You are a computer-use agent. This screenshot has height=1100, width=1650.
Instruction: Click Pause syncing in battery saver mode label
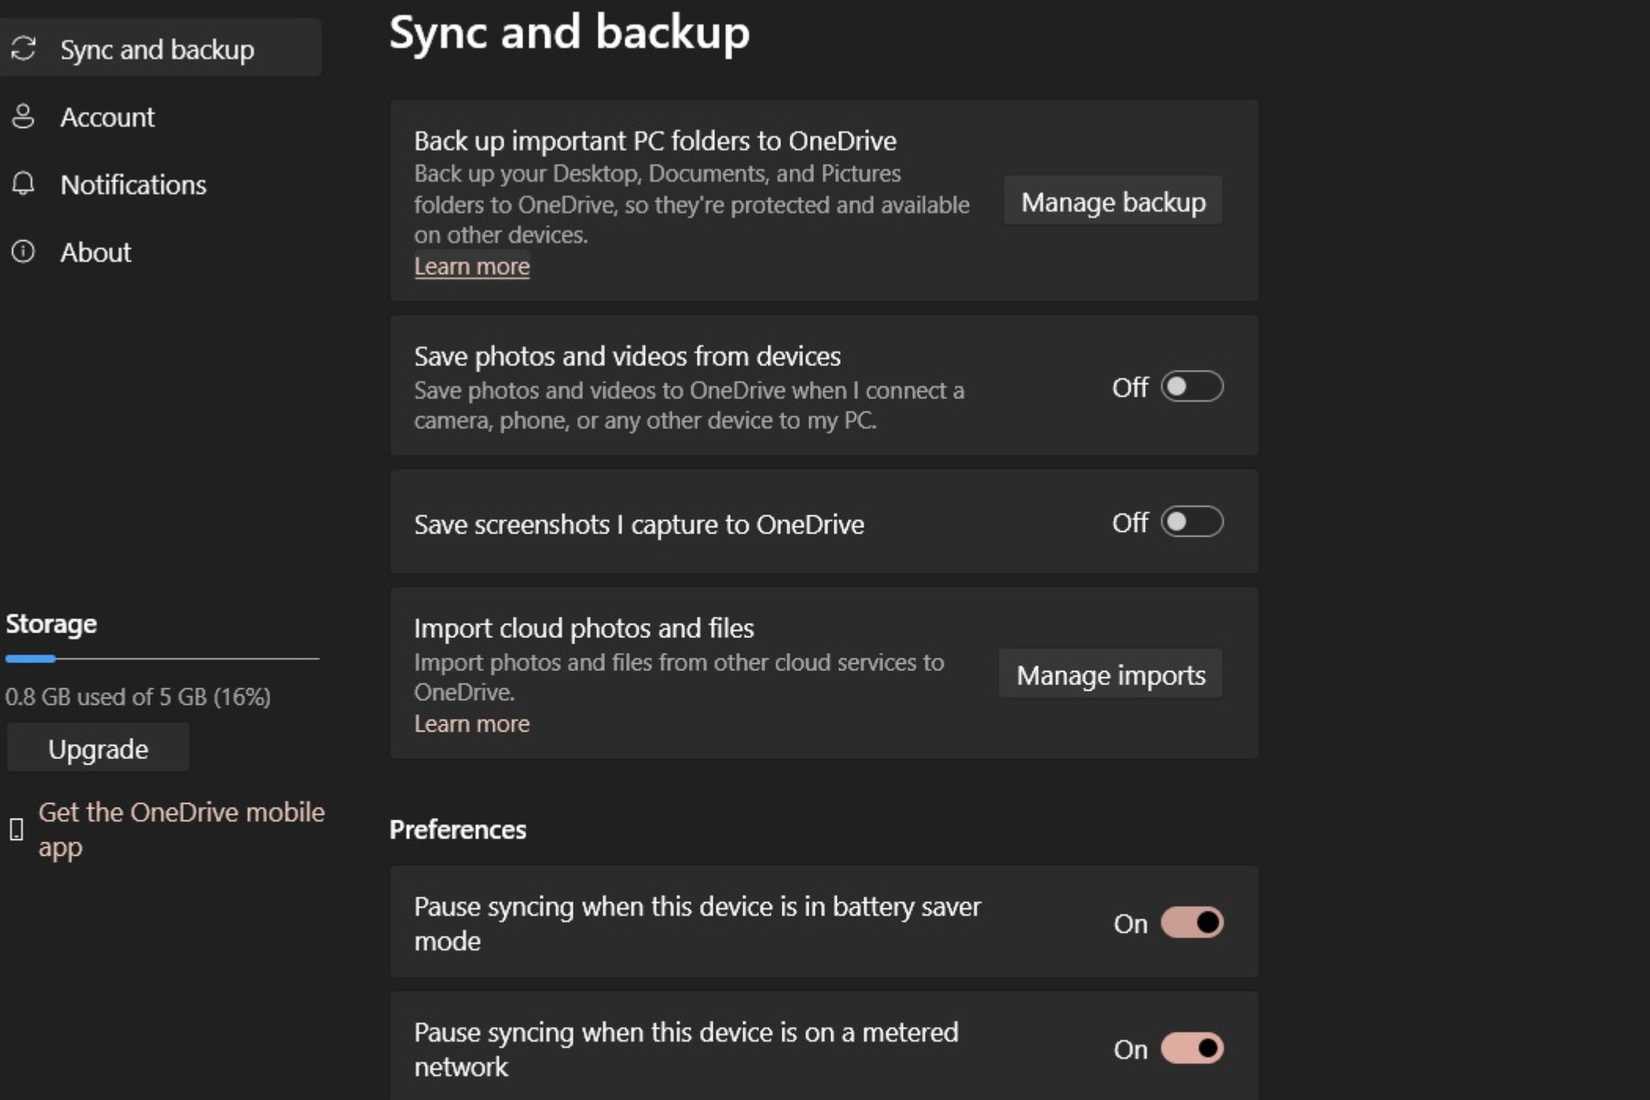pos(697,923)
